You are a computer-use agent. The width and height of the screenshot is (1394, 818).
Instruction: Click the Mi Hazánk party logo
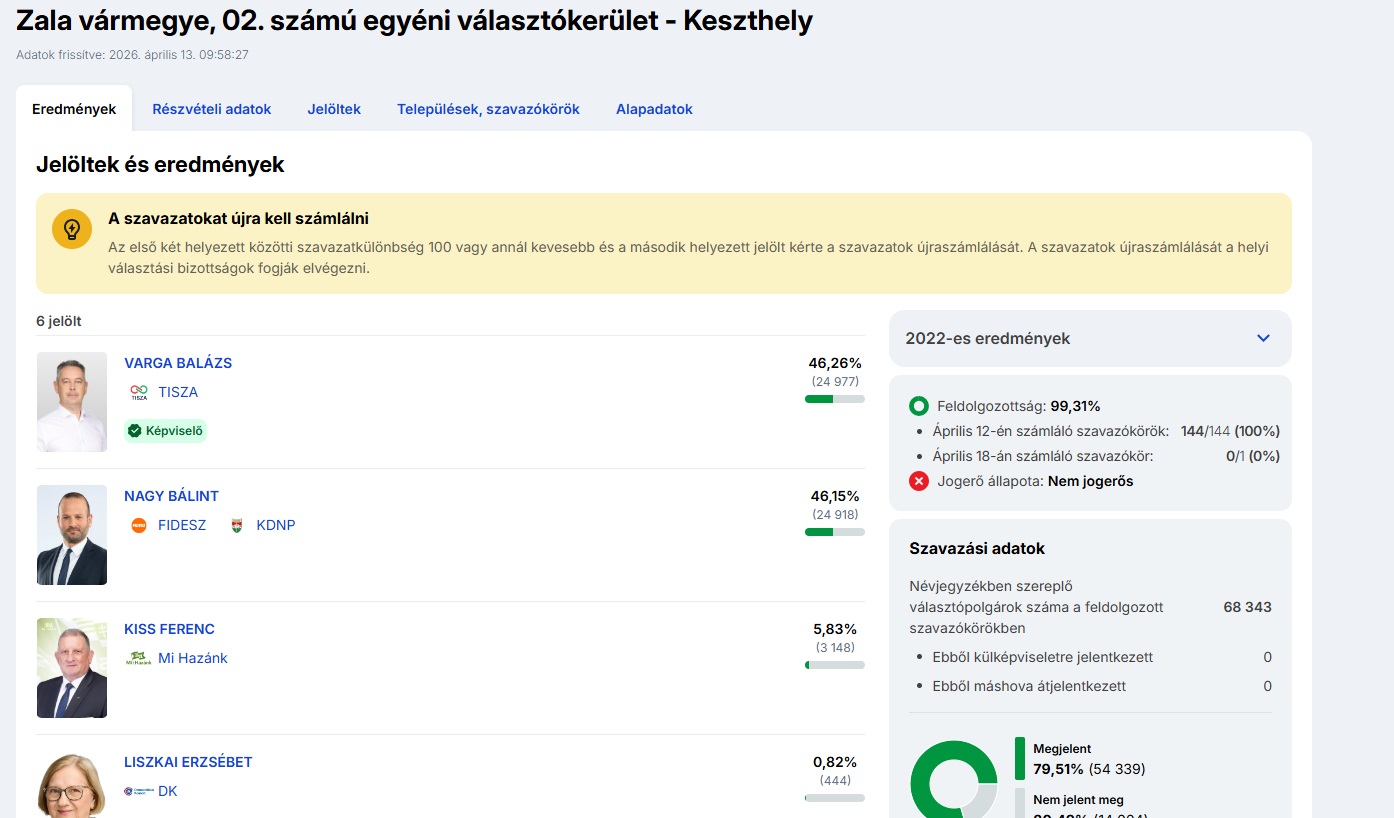(139, 658)
